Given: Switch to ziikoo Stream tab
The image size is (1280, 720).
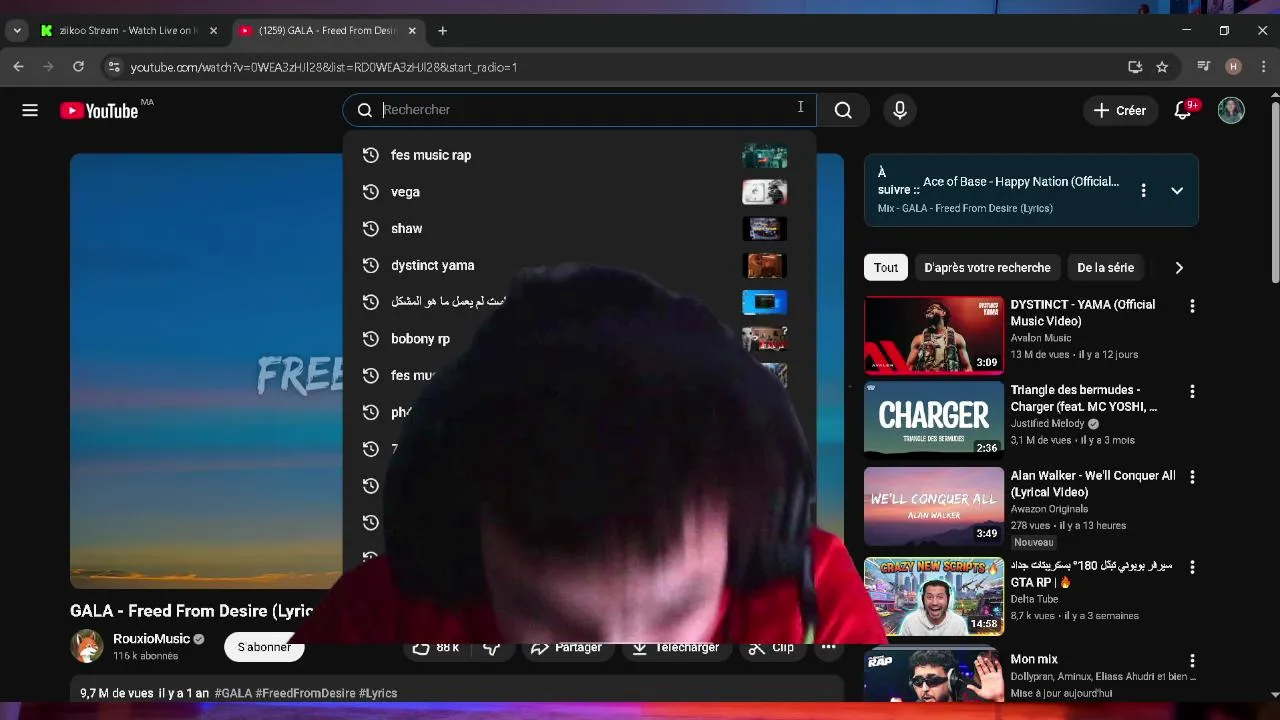Looking at the screenshot, I should coord(129,30).
